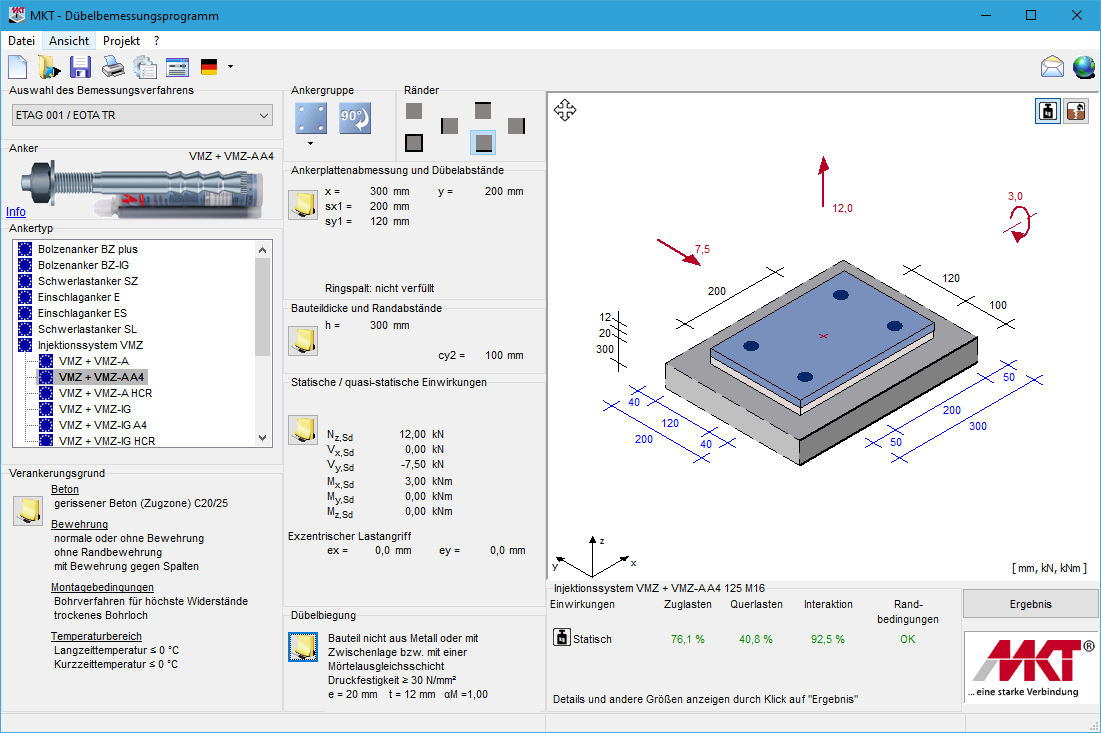Select the all-edges Ränder option
This screenshot has height=733, width=1101.
(x=414, y=143)
